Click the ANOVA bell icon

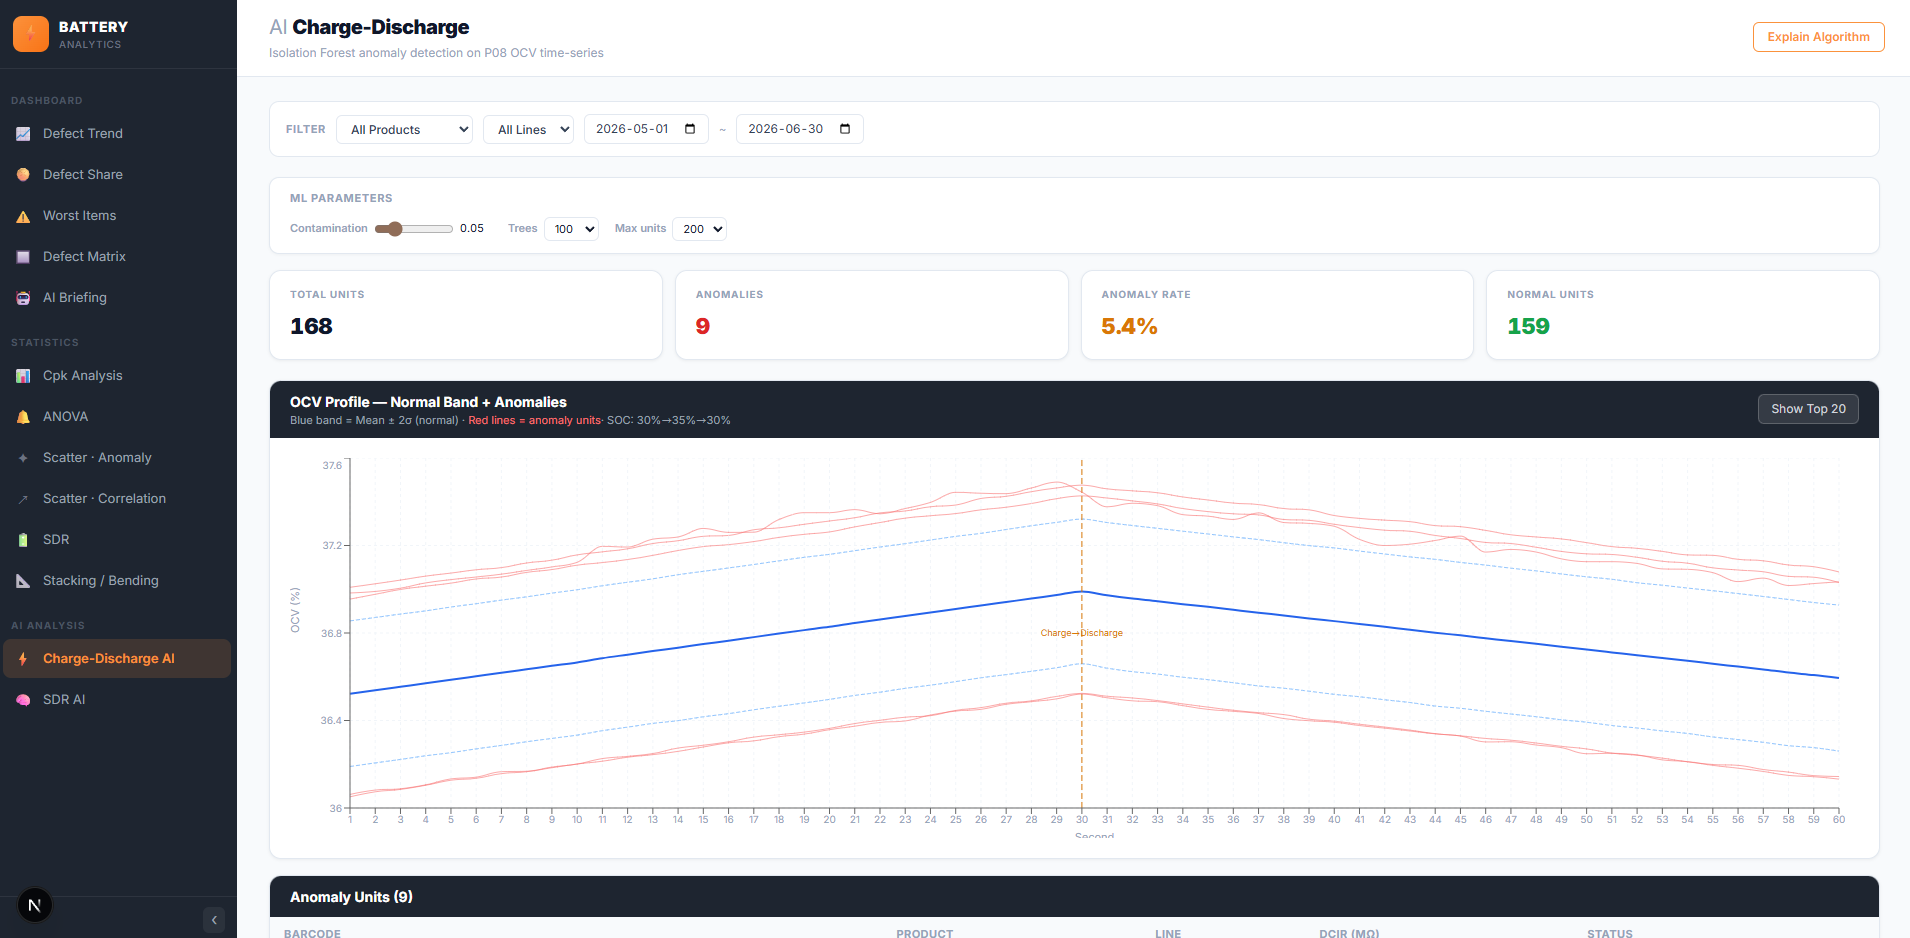click(23, 417)
